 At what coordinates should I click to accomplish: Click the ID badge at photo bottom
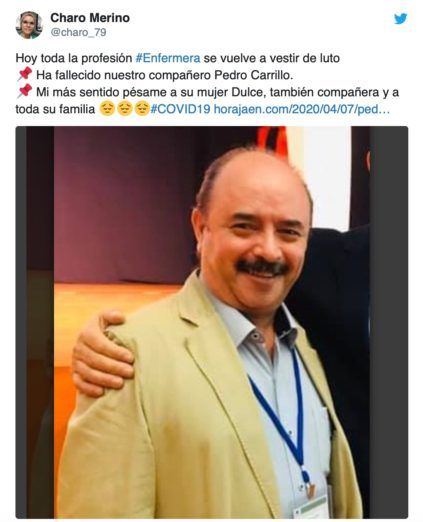[311, 508]
